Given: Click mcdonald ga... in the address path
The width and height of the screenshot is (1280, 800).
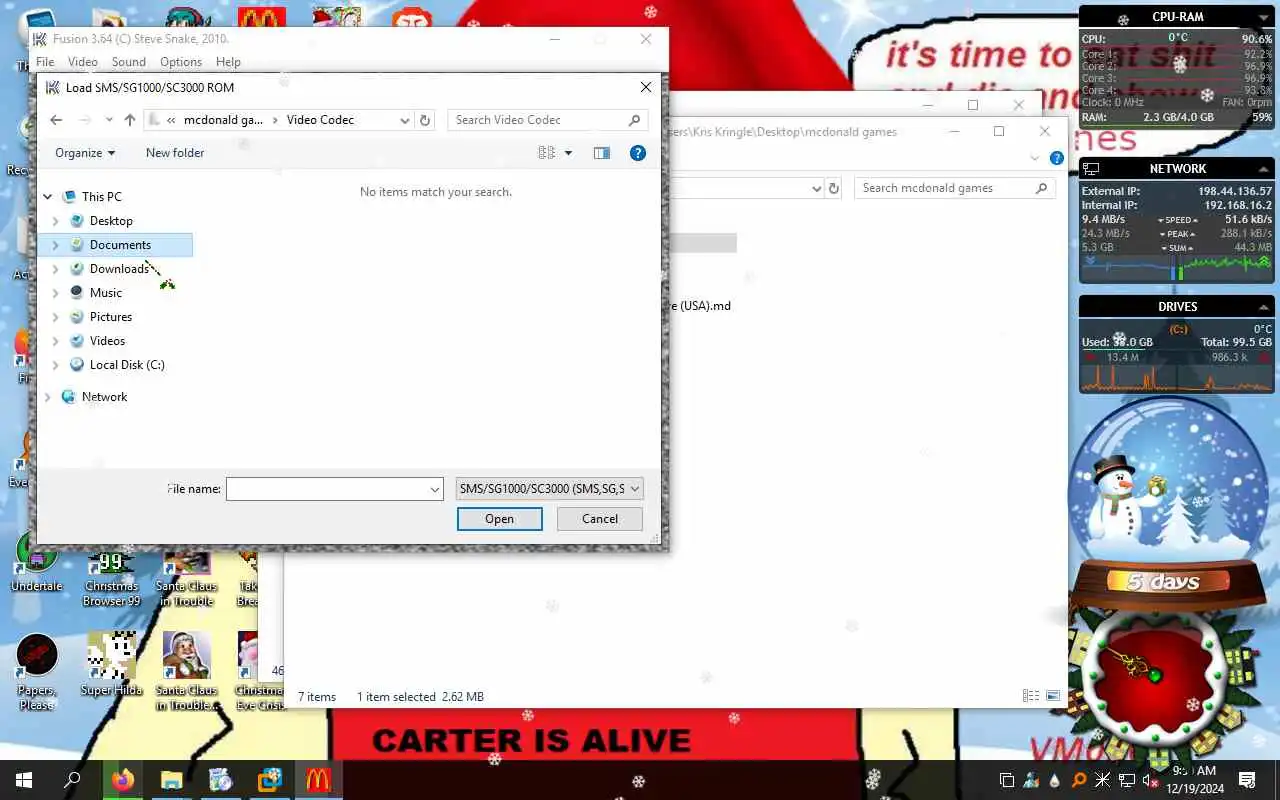Looking at the screenshot, I should [223, 120].
